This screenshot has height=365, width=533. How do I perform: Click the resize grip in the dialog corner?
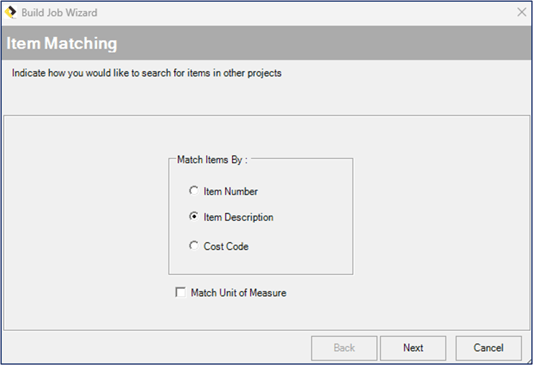[x=528, y=361]
